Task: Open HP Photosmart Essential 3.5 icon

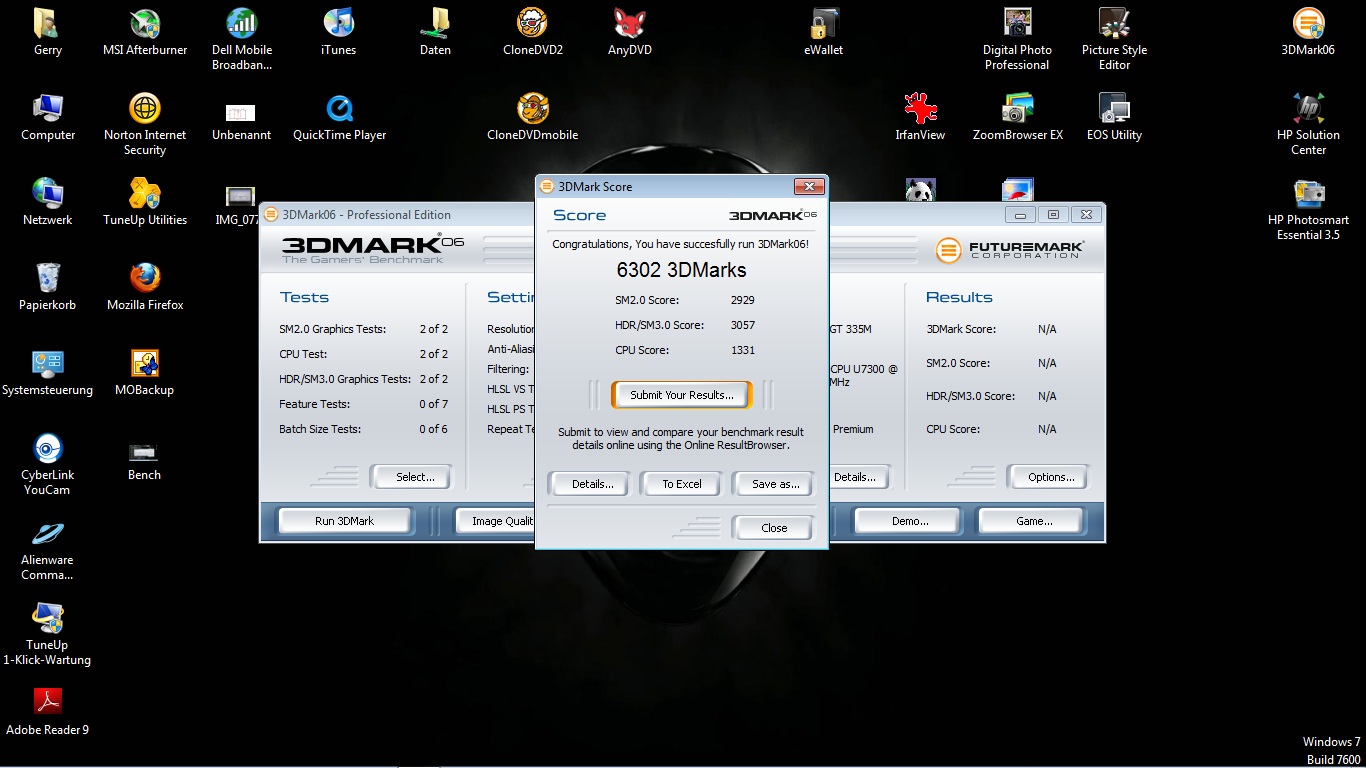Action: tap(1308, 209)
